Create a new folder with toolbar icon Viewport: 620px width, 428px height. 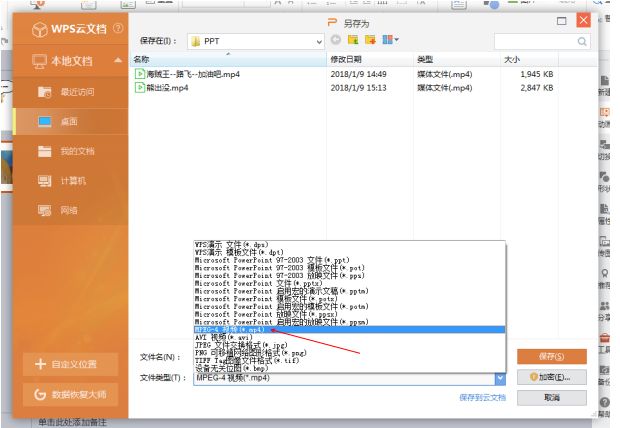click(370, 40)
